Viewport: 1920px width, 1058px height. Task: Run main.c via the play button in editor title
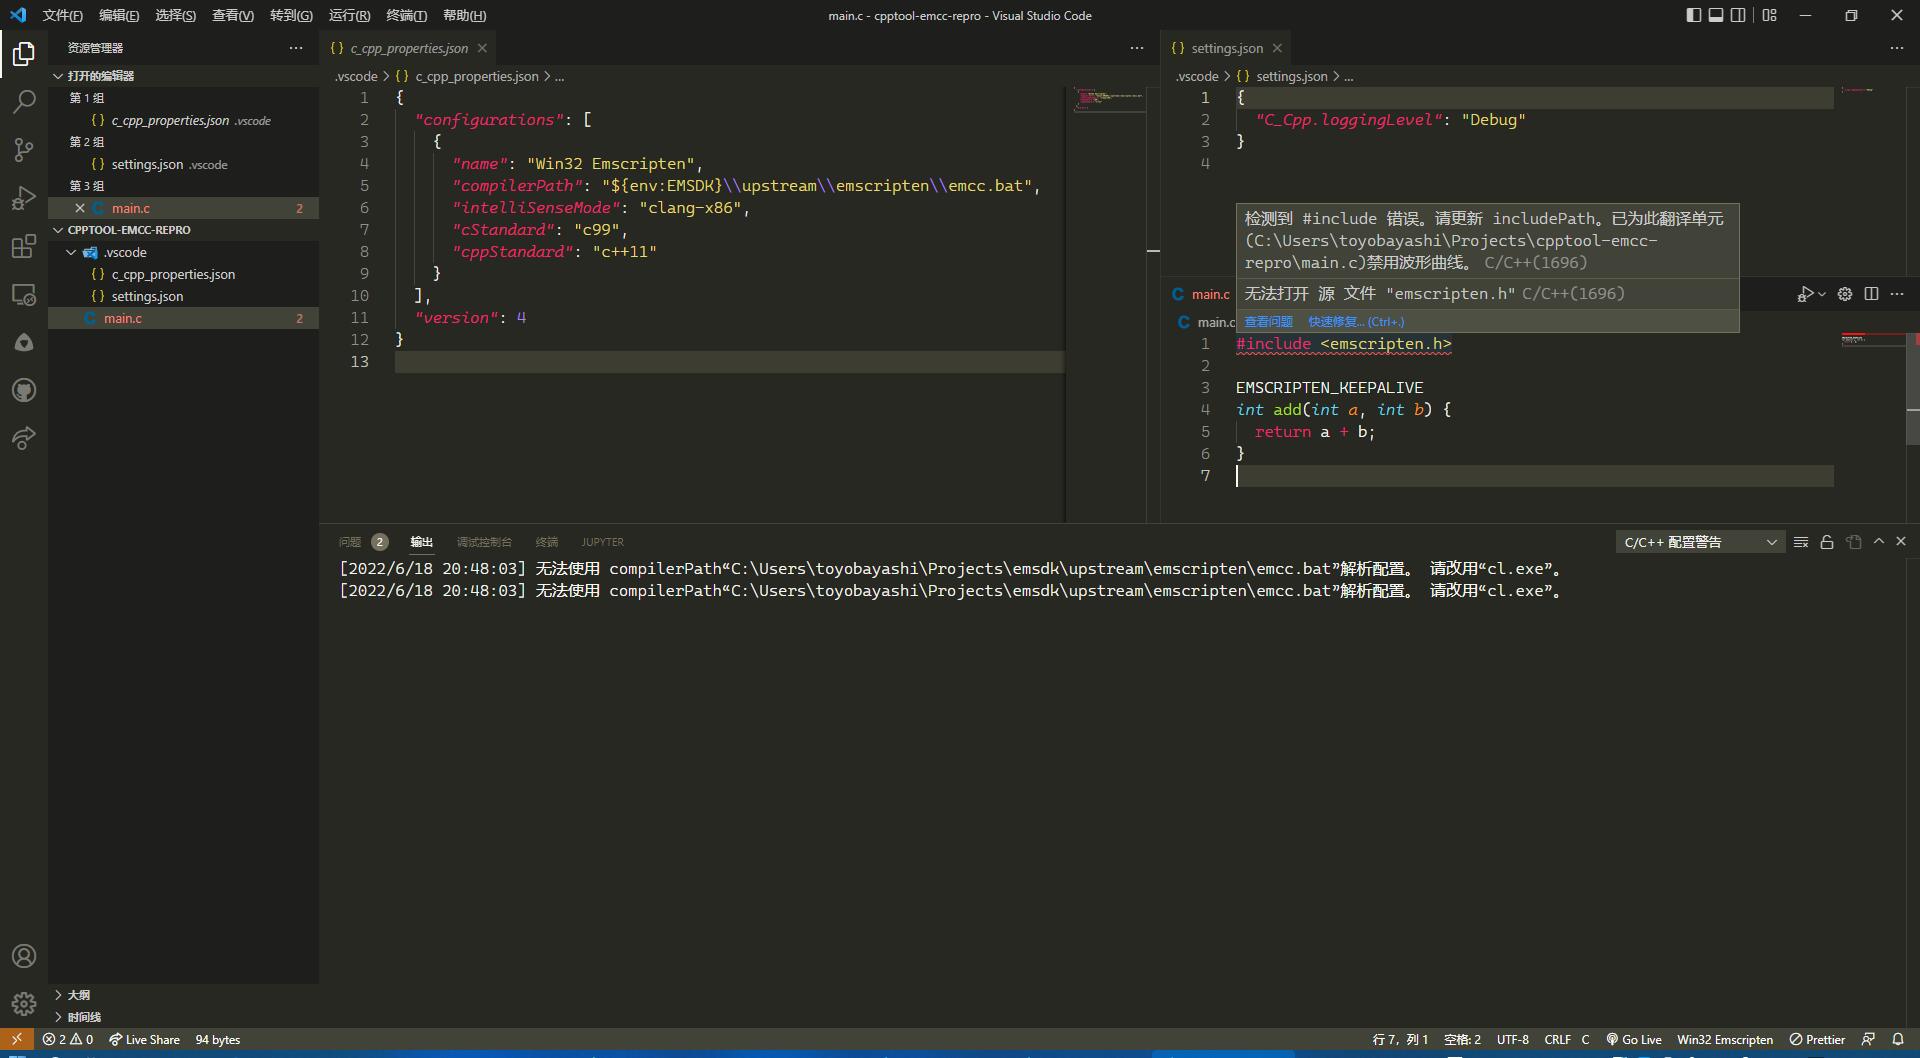(x=1806, y=294)
